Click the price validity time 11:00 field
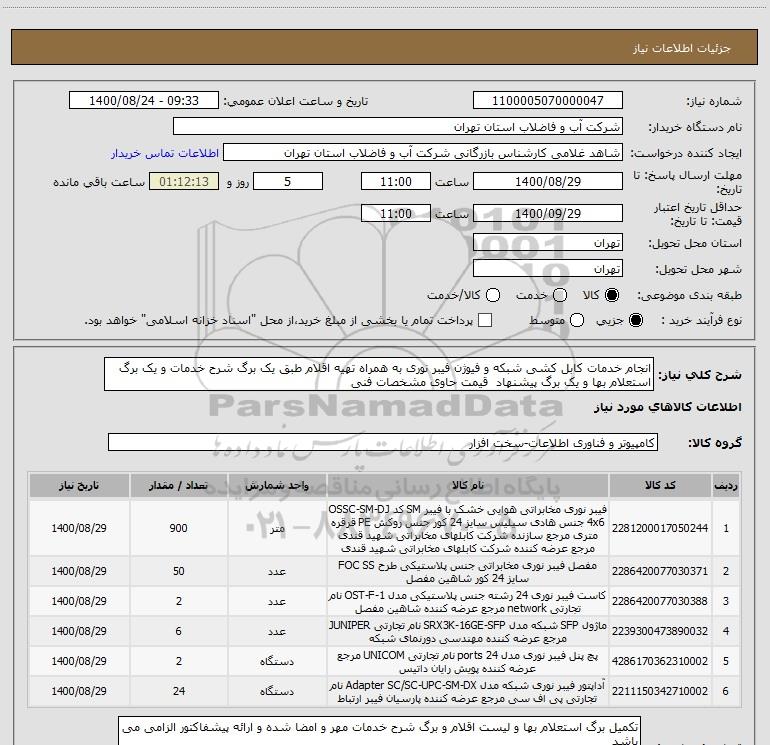 point(396,213)
